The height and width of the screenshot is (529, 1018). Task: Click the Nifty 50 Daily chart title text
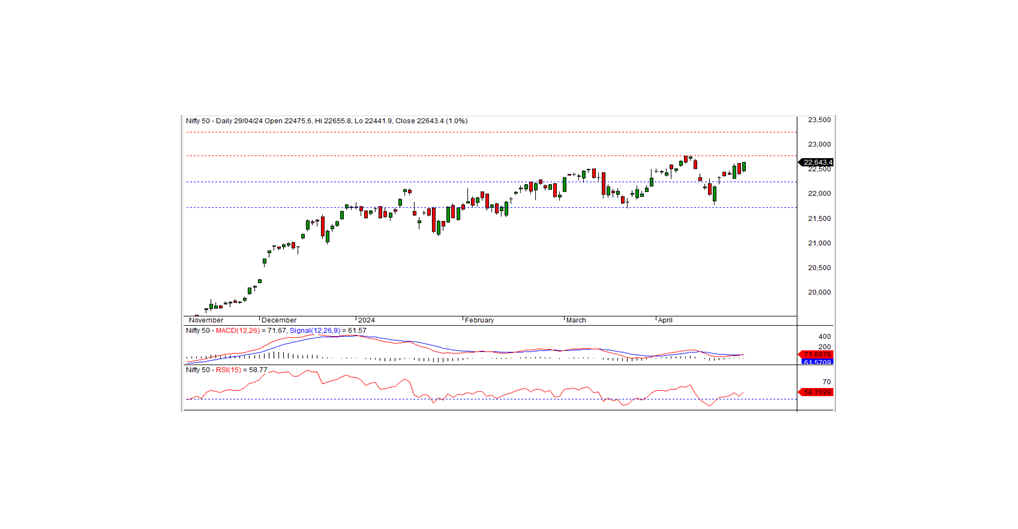(x=326, y=121)
